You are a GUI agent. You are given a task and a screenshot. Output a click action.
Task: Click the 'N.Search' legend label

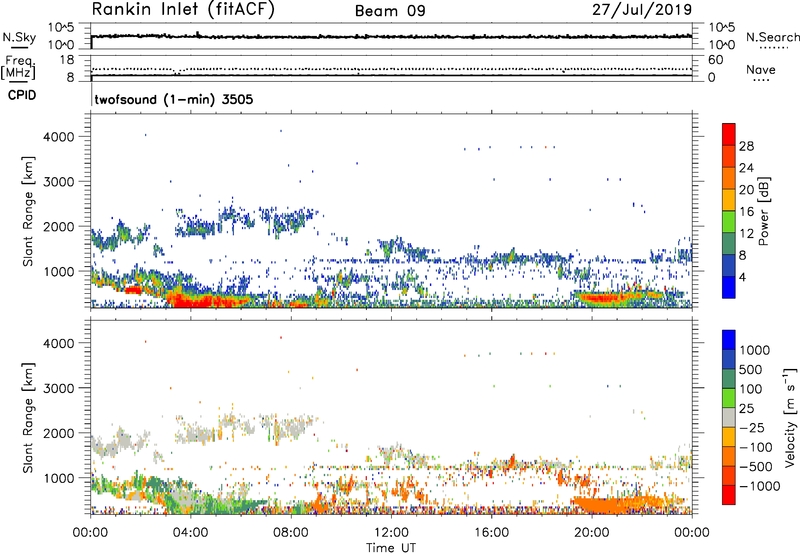click(x=772, y=37)
